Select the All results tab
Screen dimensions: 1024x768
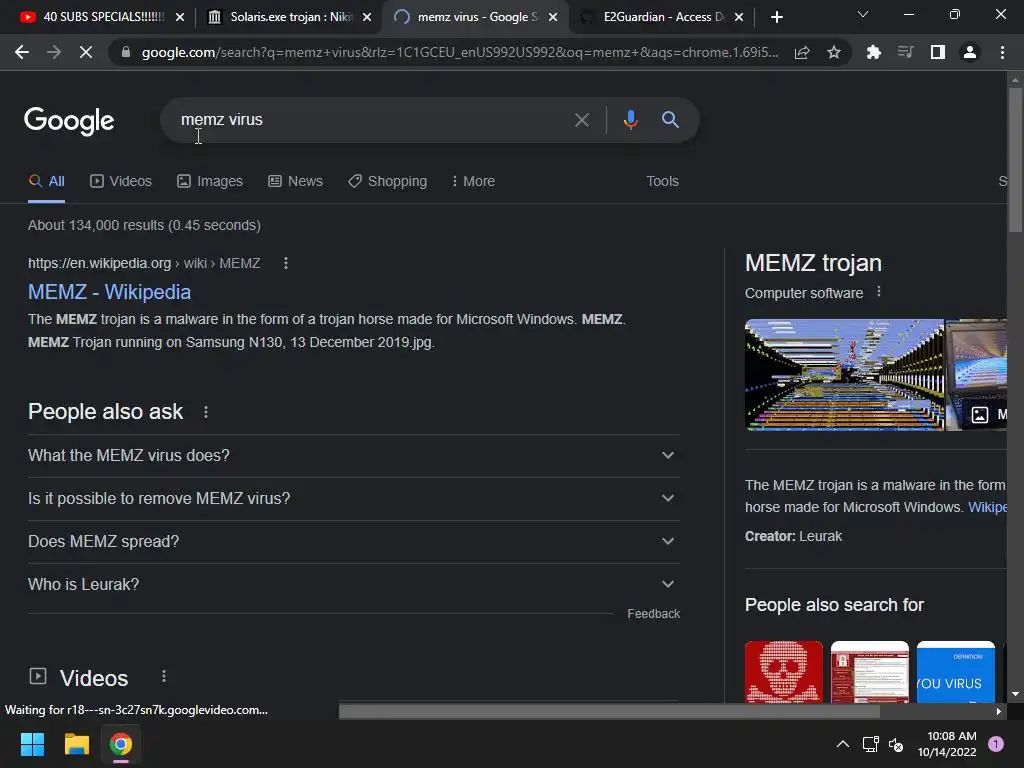[x=46, y=181]
